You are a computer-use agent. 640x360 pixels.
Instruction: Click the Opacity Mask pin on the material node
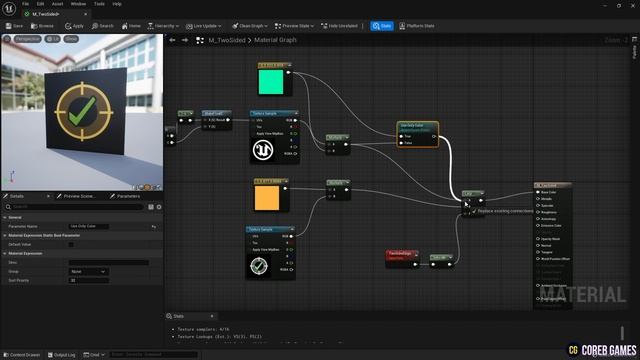538,239
